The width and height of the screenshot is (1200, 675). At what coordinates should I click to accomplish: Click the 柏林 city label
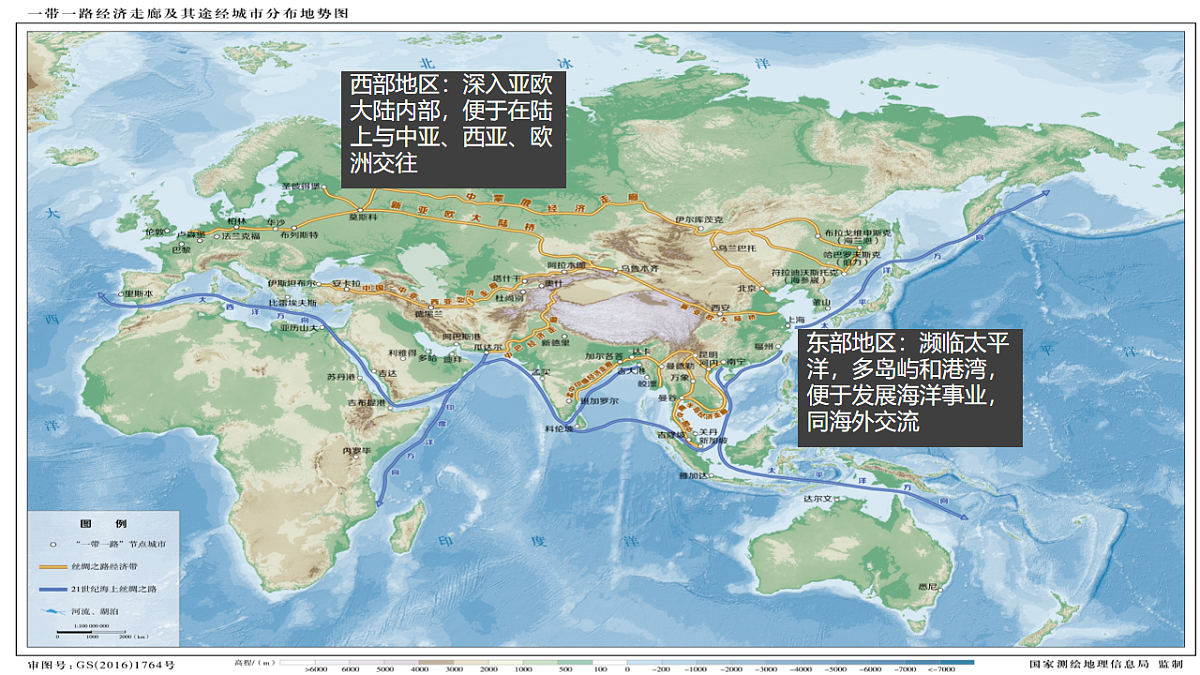(237, 220)
